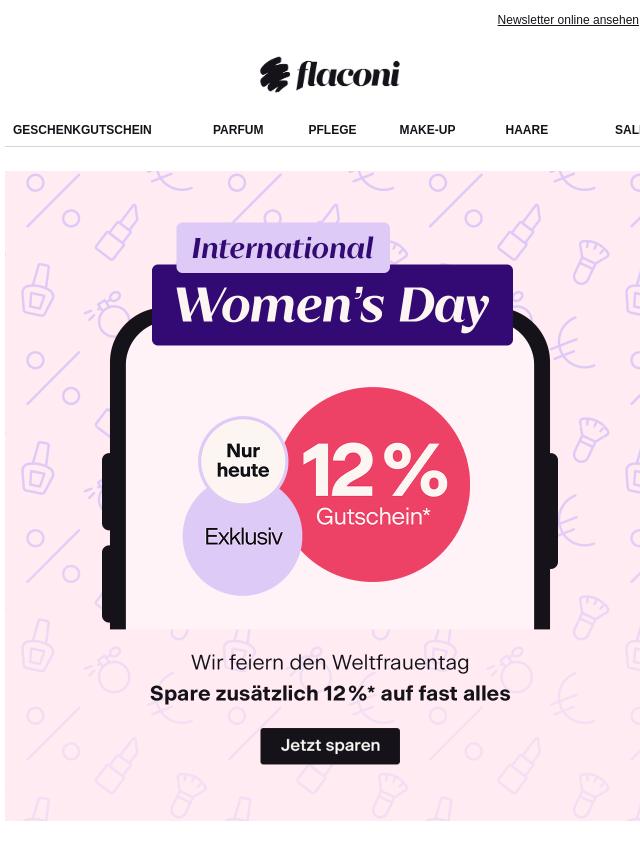Viewport: 640px width, 854px height.
Task: Click the flaconi logo
Action: pyautogui.click(x=330, y=74)
